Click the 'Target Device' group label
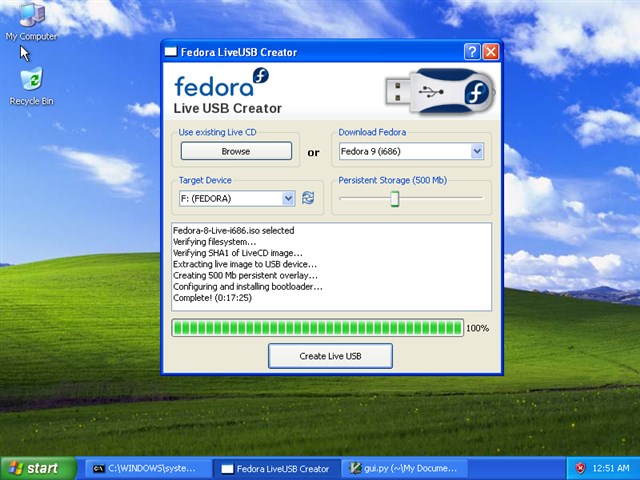 pos(205,180)
